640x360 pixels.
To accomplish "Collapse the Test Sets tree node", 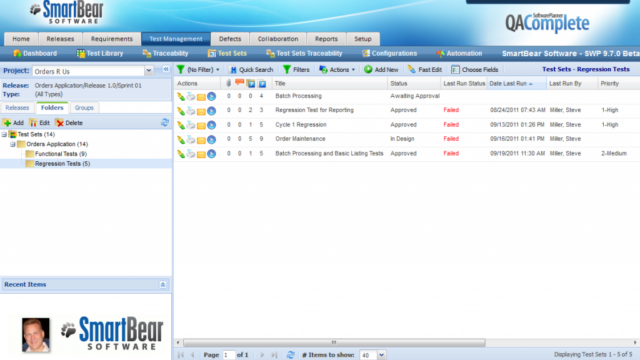I will click(4, 134).
